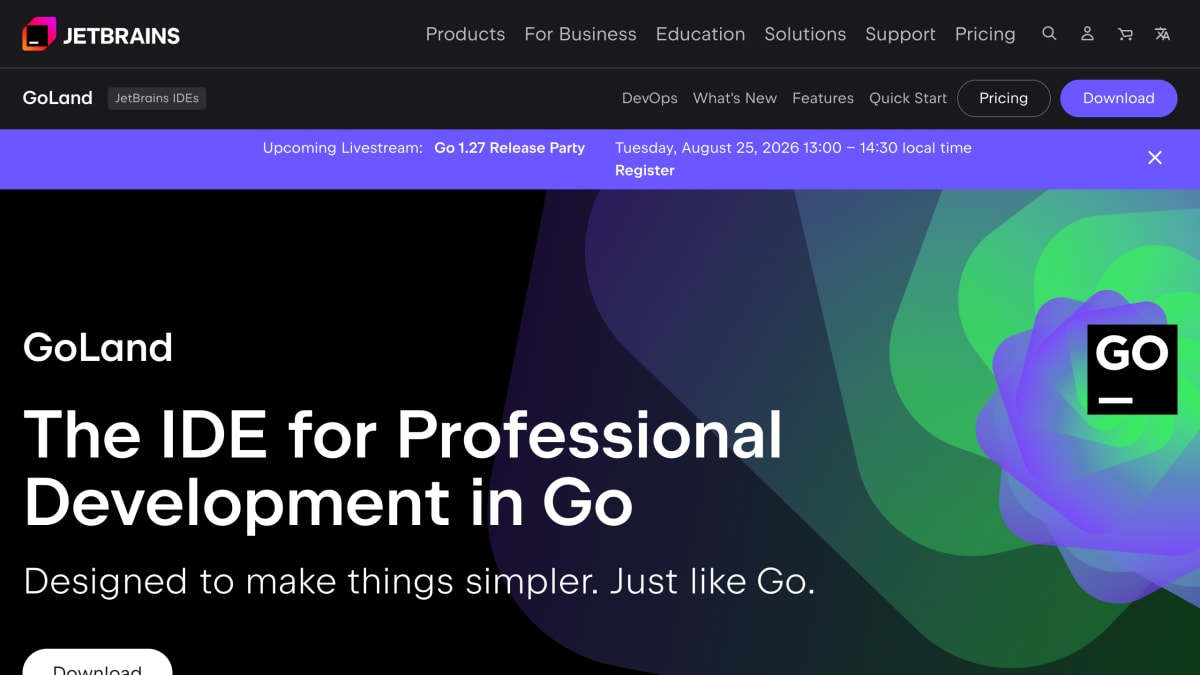This screenshot has height=675, width=1200.
Task: Click the GoLand title in subheader
Action: tap(58, 98)
